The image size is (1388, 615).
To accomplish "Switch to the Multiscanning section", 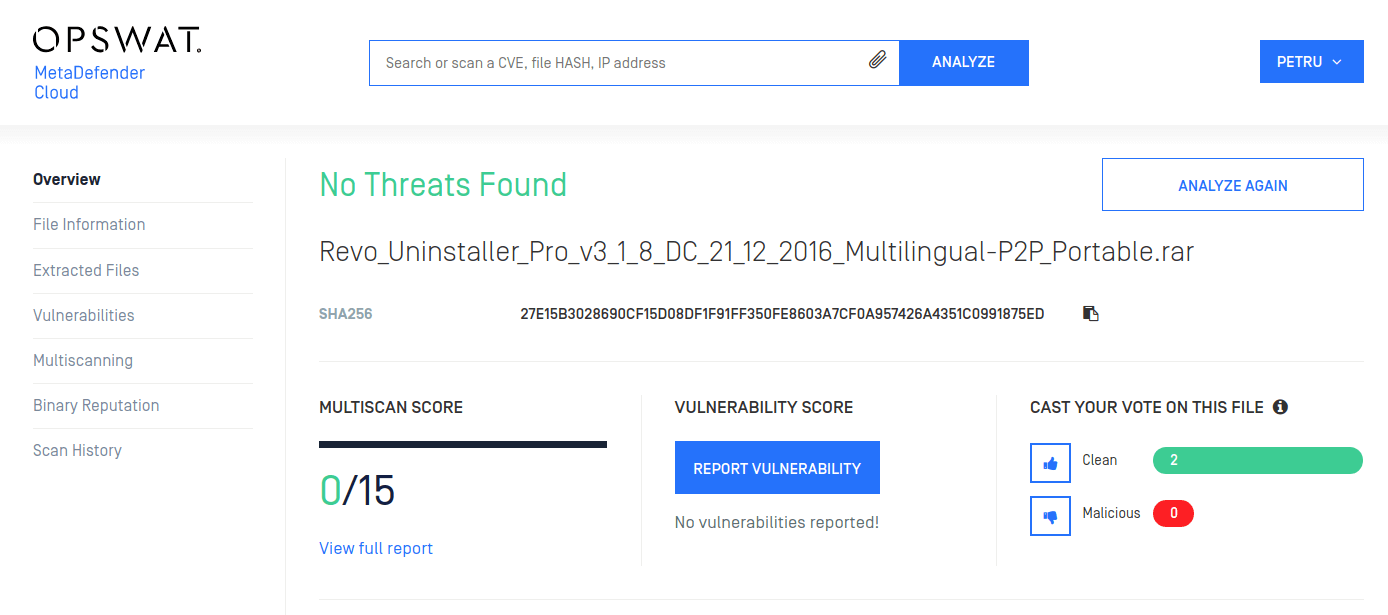I will (x=83, y=360).
